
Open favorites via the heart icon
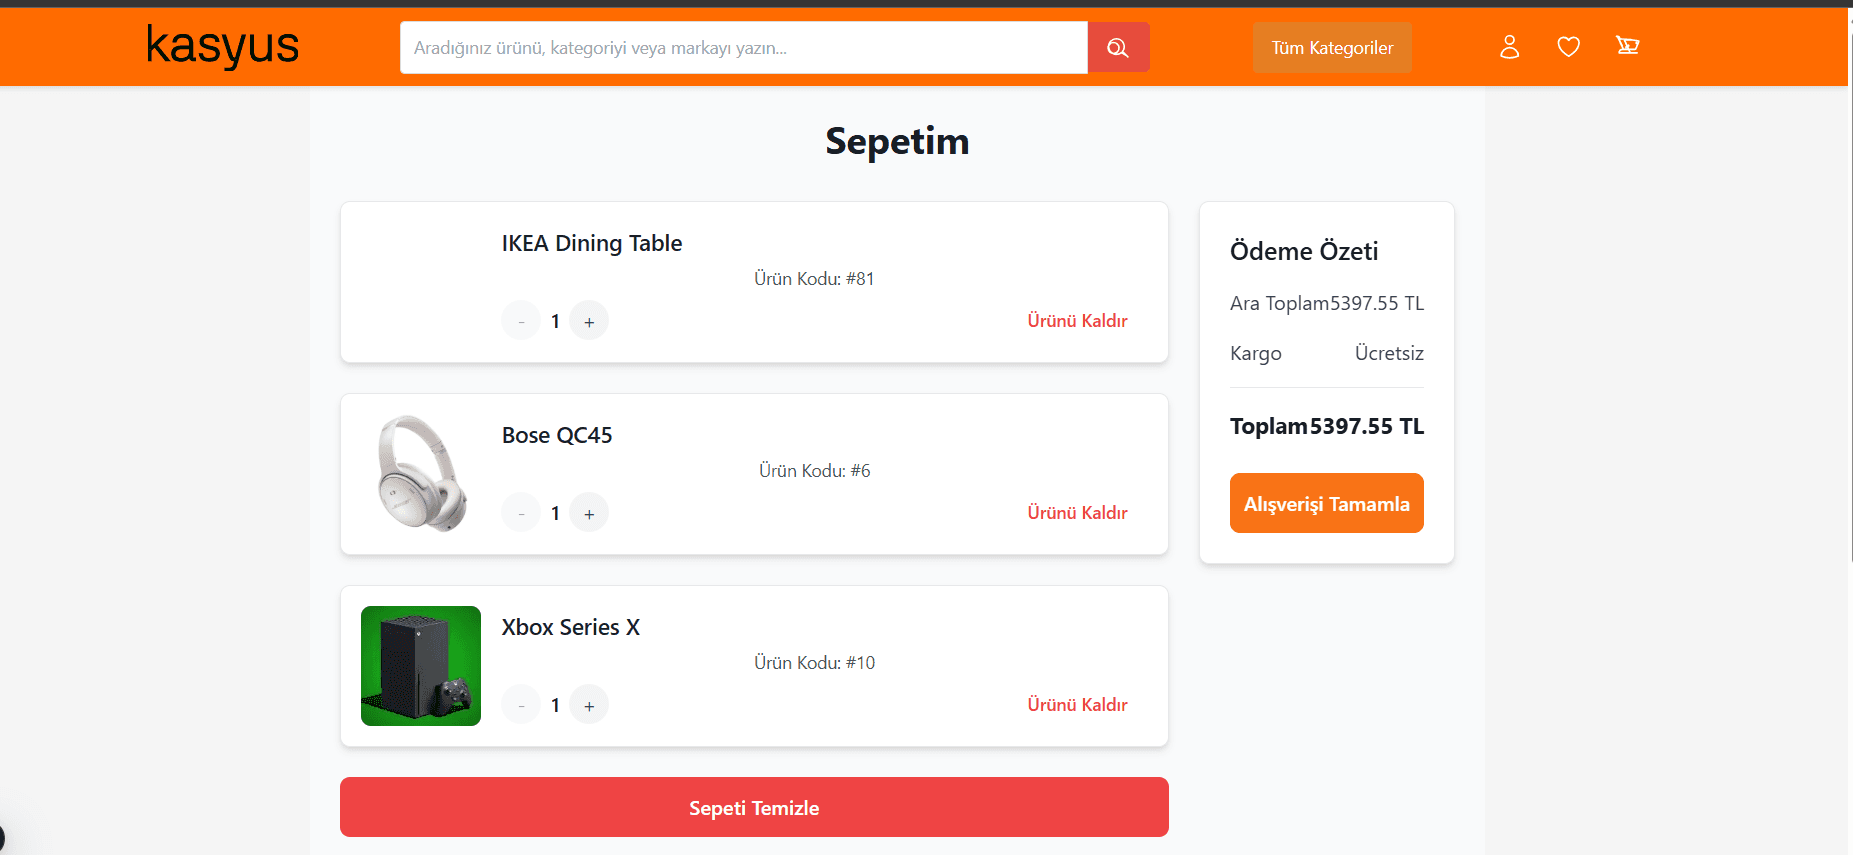(x=1568, y=47)
